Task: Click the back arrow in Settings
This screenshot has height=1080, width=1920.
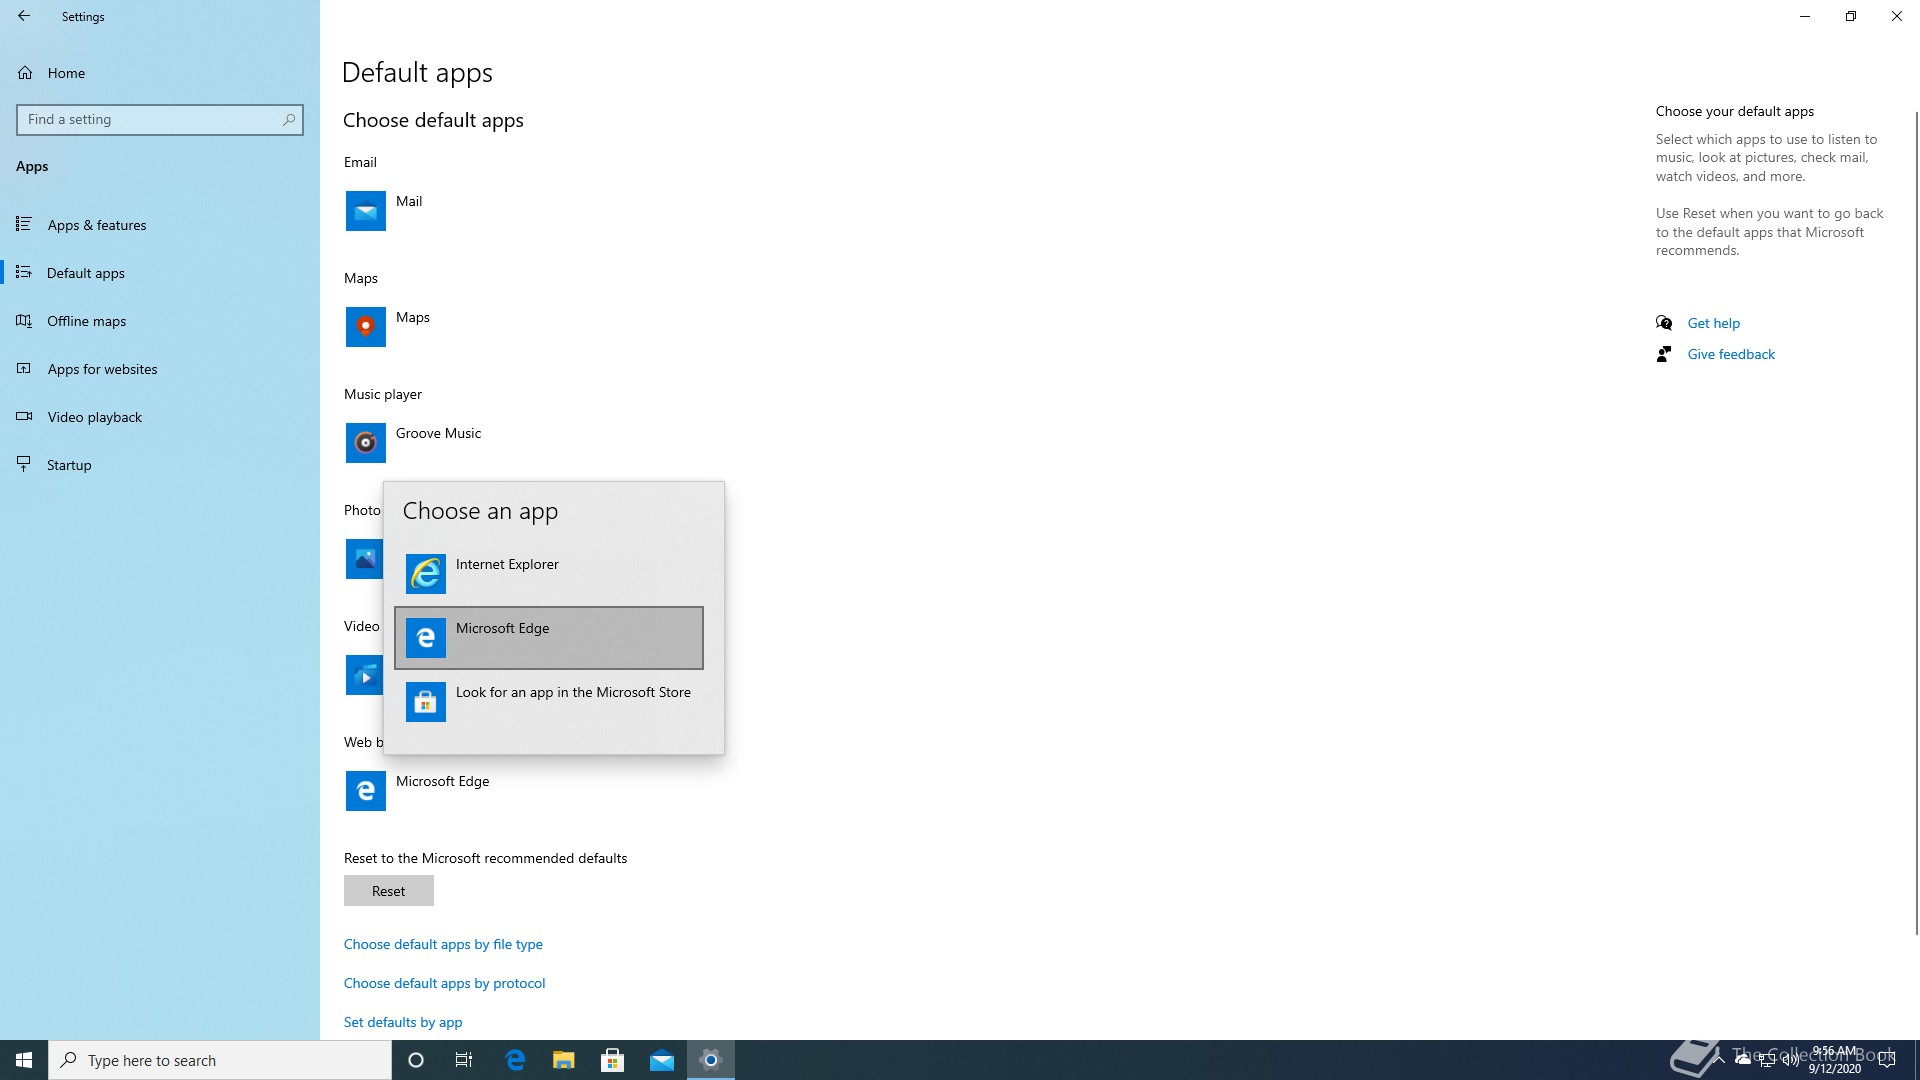Action: click(x=24, y=16)
